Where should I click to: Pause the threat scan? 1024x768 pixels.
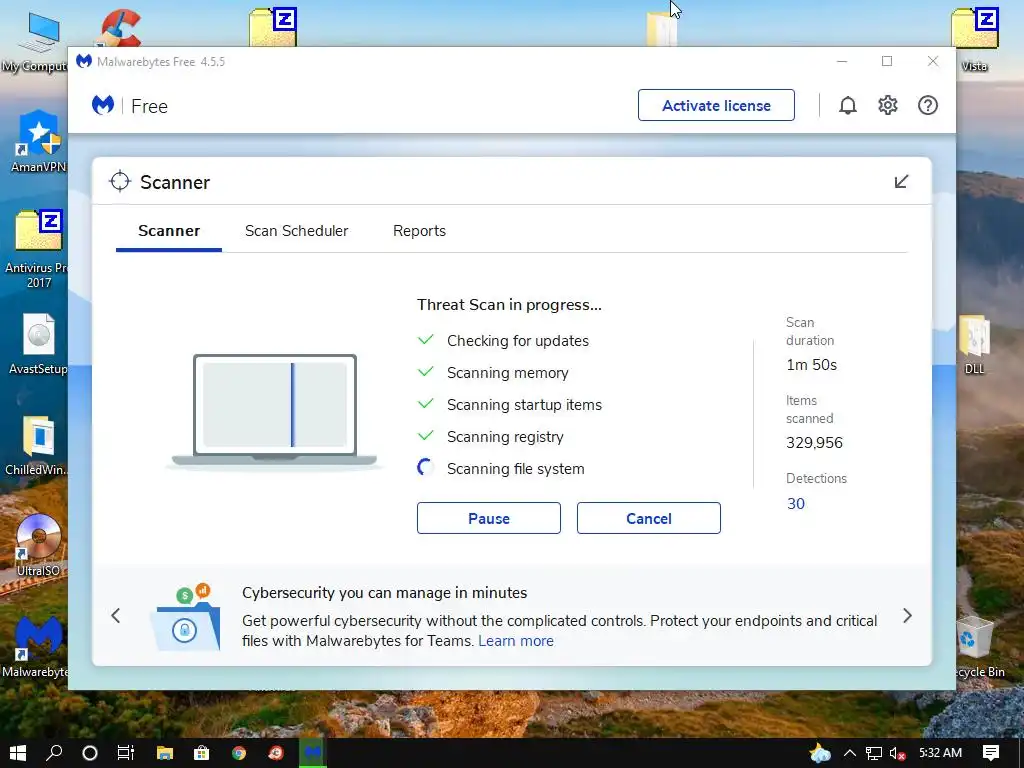pyautogui.click(x=488, y=519)
